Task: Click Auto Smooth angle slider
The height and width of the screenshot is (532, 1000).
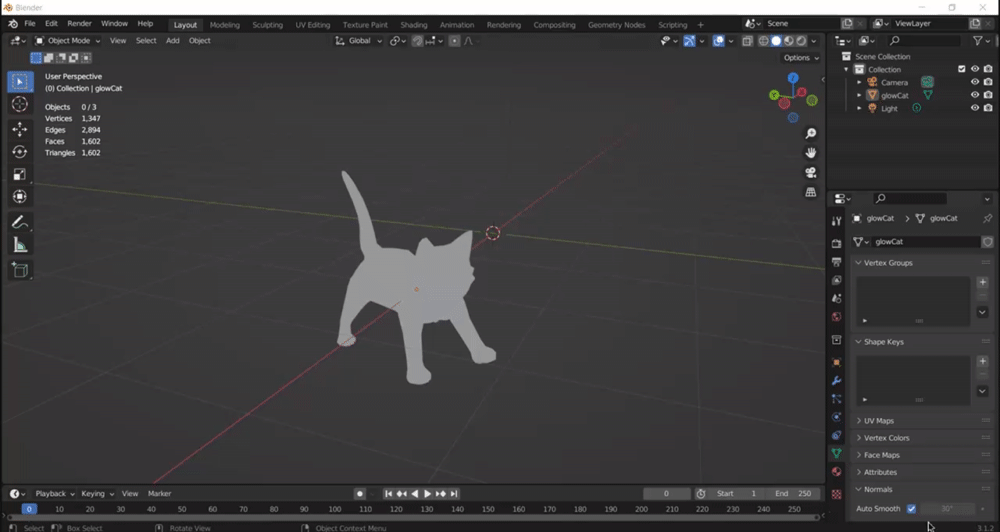Action: point(948,508)
